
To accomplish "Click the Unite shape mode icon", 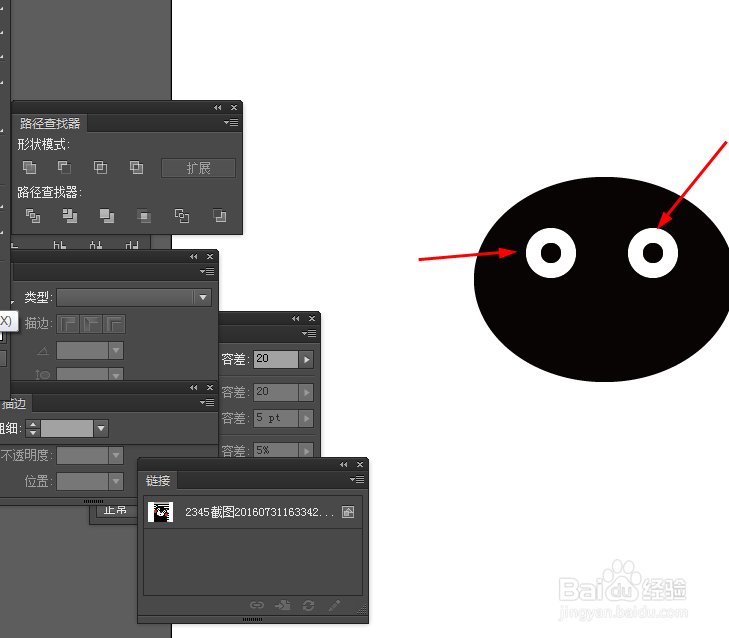I will pos(29,167).
